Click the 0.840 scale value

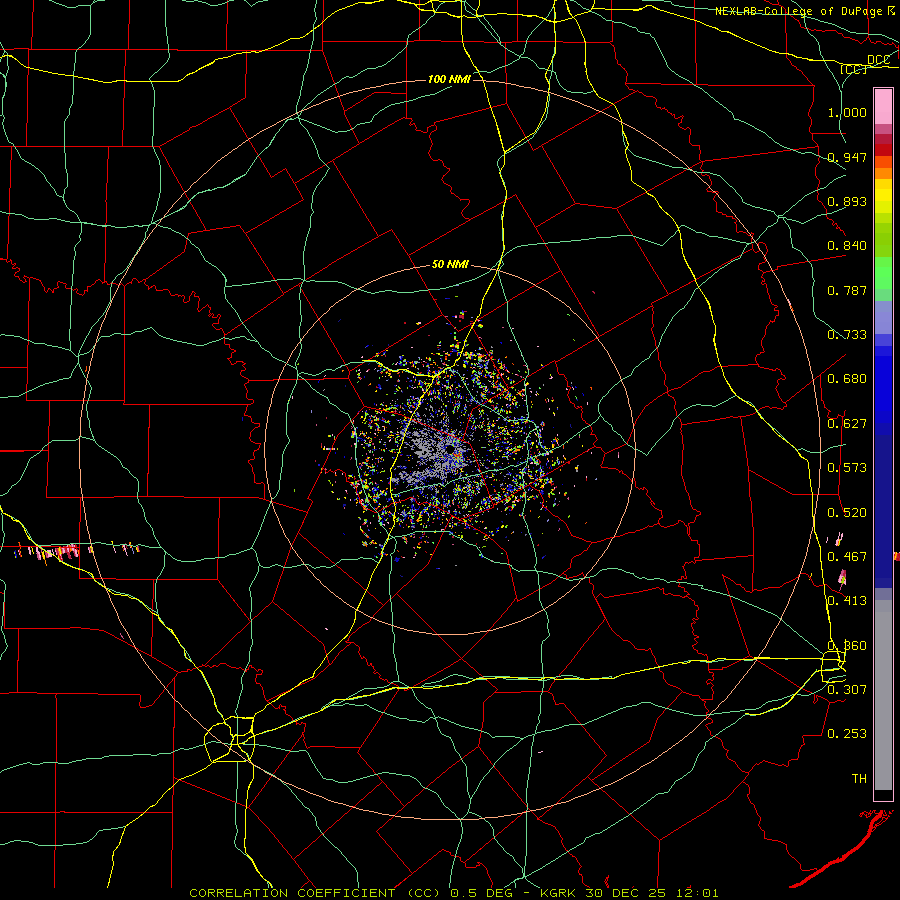coord(847,246)
